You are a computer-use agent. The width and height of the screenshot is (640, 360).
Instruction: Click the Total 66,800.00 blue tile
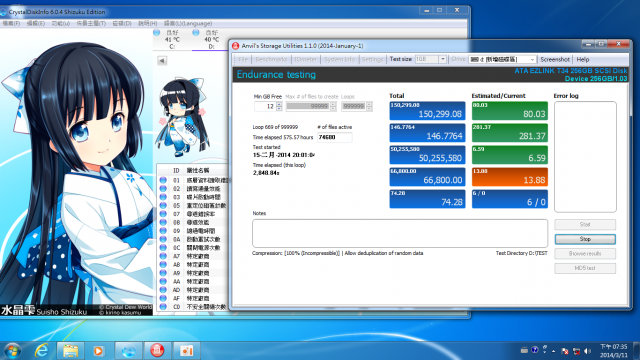[x=427, y=177]
